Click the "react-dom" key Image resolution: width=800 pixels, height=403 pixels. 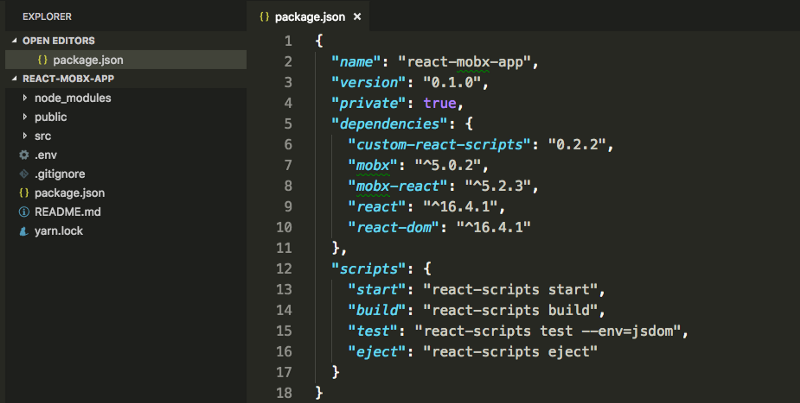(x=393, y=228)
